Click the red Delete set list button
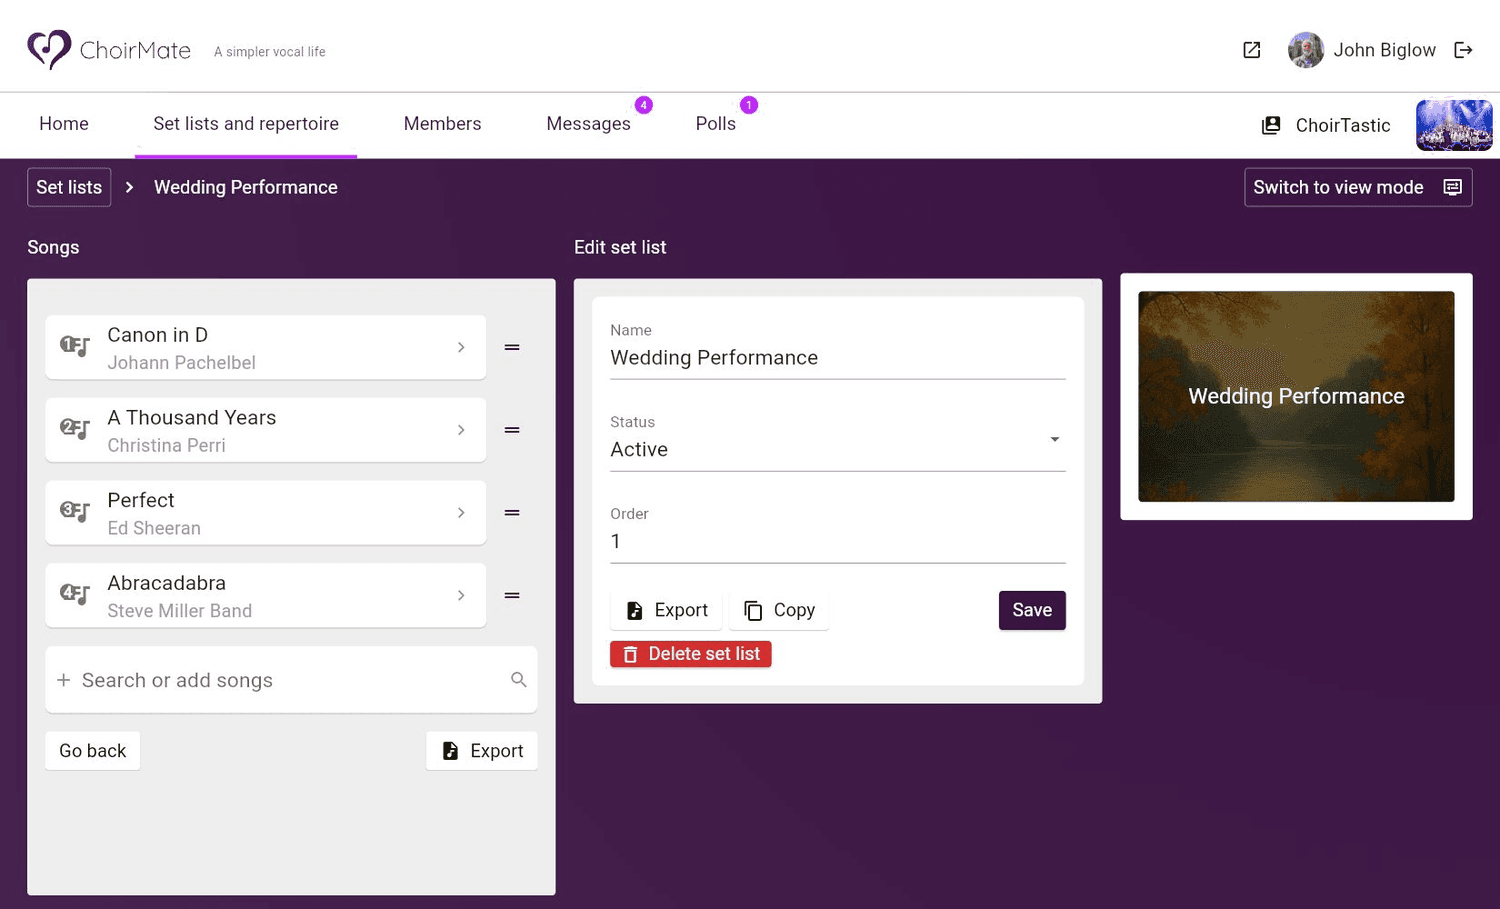This screenshot has height=909, width=1500. [691, 654]
